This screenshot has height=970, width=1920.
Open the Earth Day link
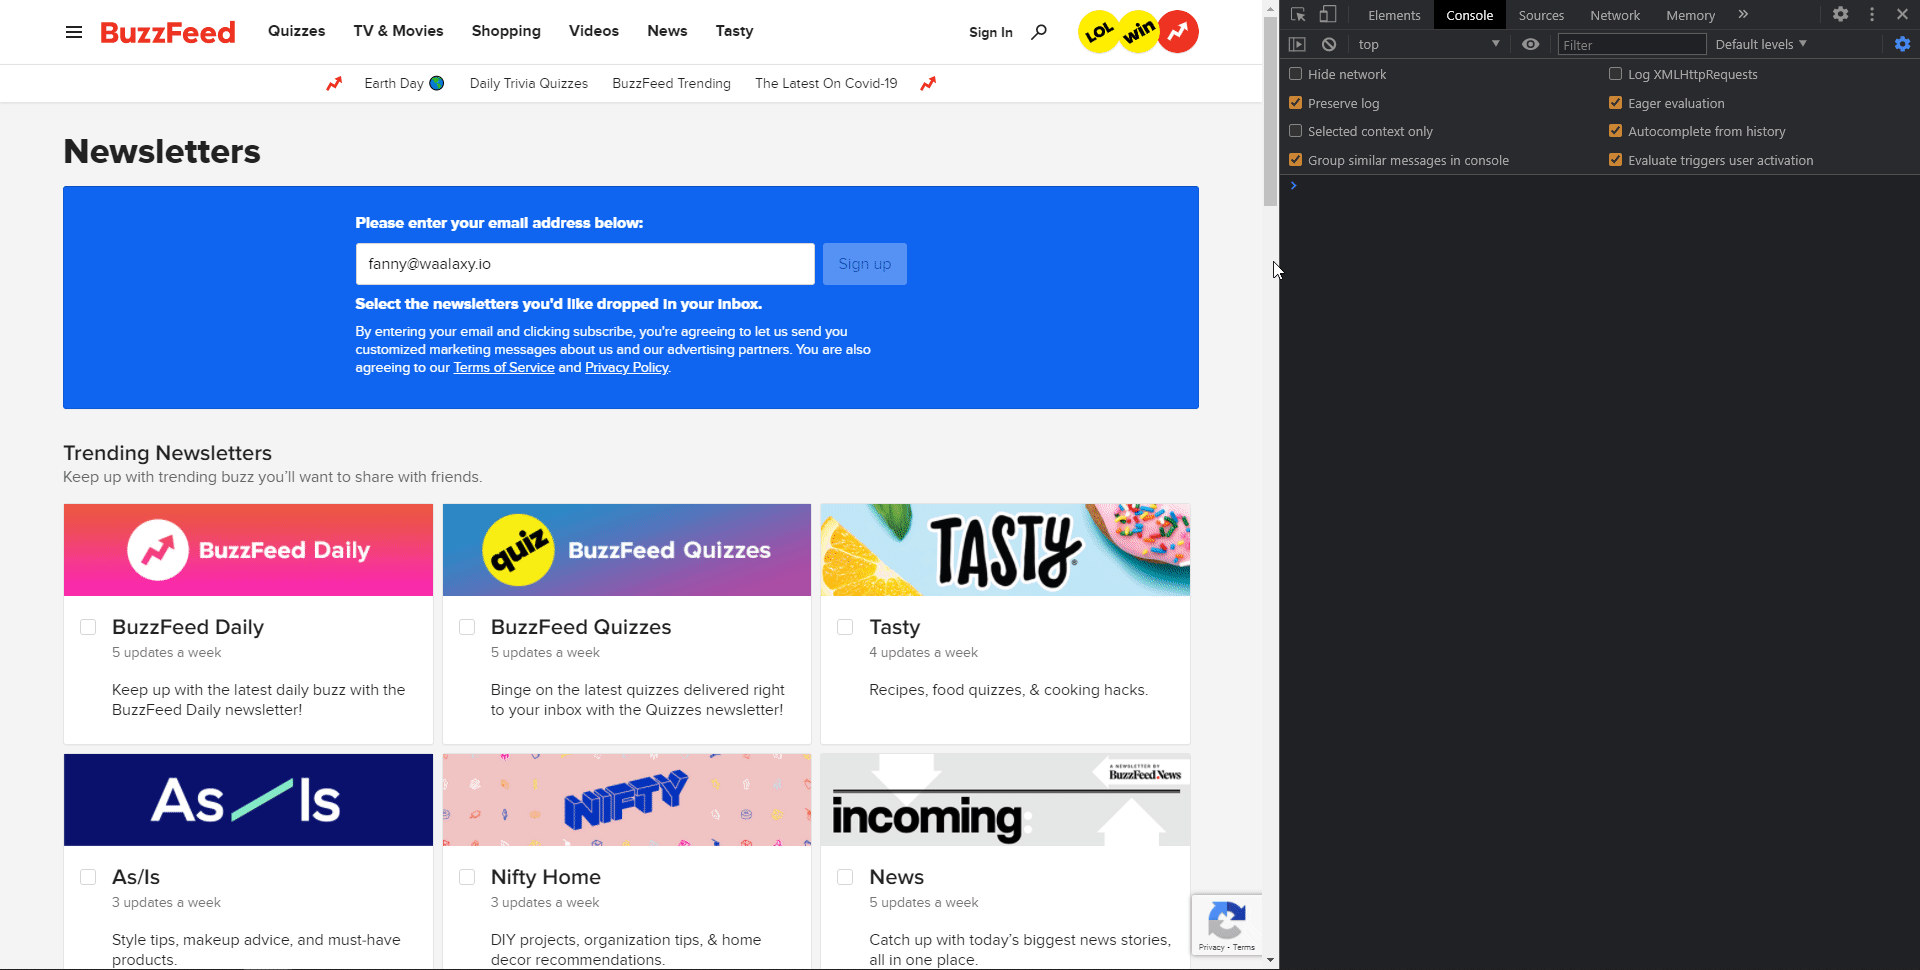[x=404, y=84]
